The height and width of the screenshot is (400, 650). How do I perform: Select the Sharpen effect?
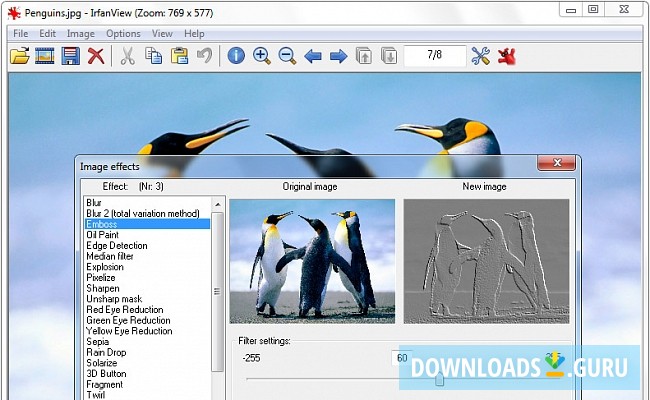[x=147, y=288]
